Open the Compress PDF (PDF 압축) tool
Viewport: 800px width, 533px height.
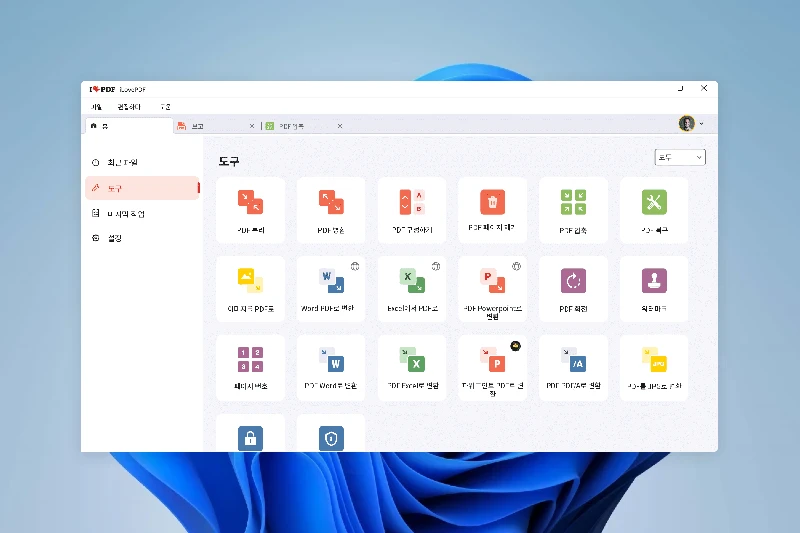point(573,211)
